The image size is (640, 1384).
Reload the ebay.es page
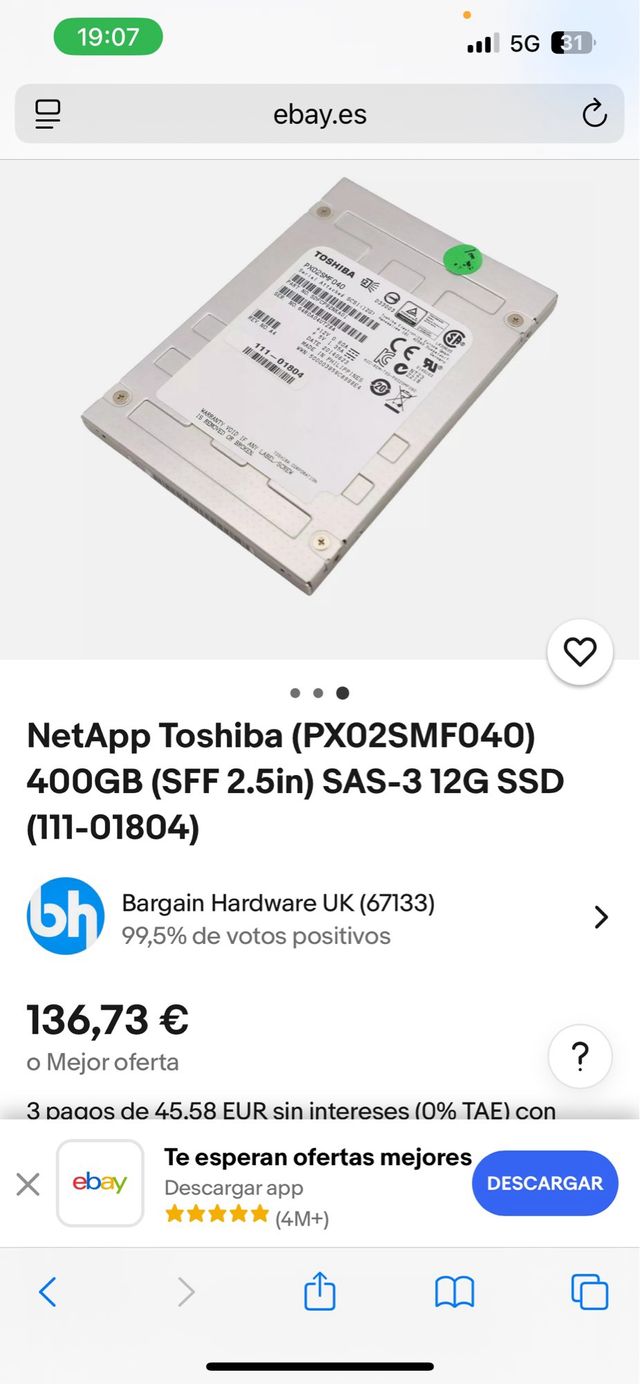pyautogui.click(x=594, y=114)
